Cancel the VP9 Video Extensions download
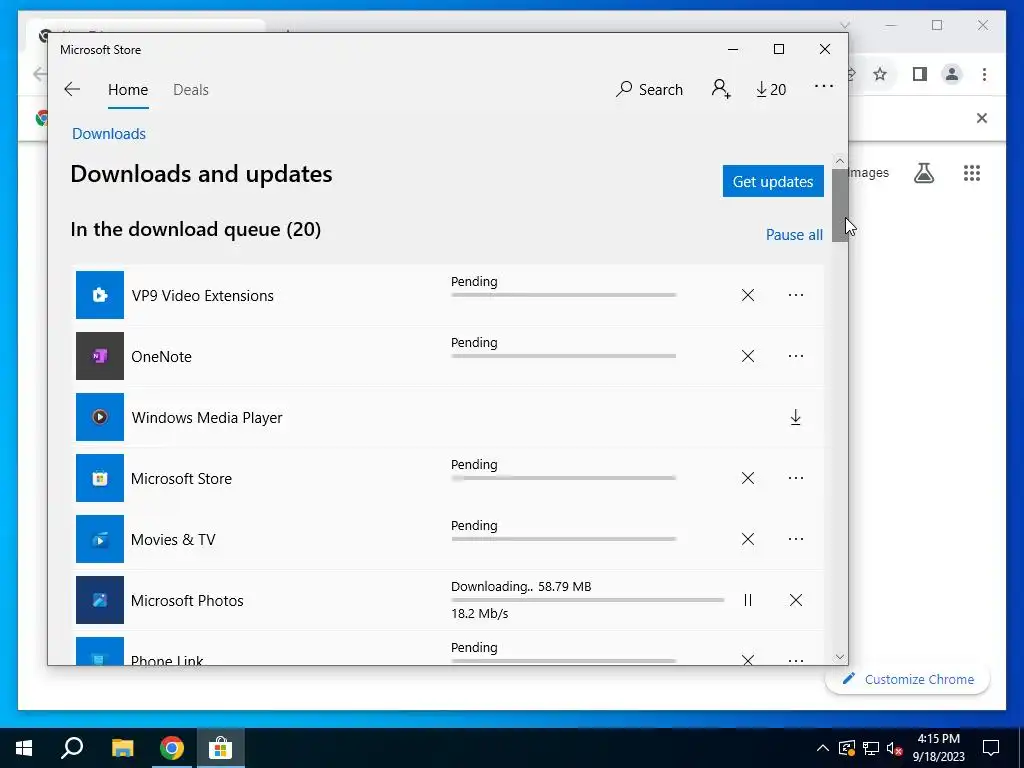The width and height of the screenshot is (1024, 768). 748,295
